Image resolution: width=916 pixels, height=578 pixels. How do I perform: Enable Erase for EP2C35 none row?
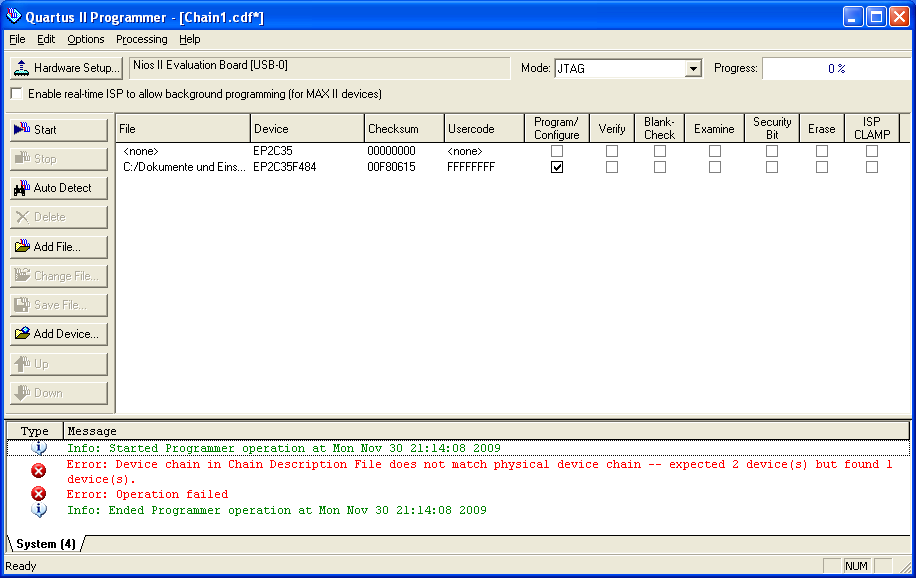tap(821, 151)
